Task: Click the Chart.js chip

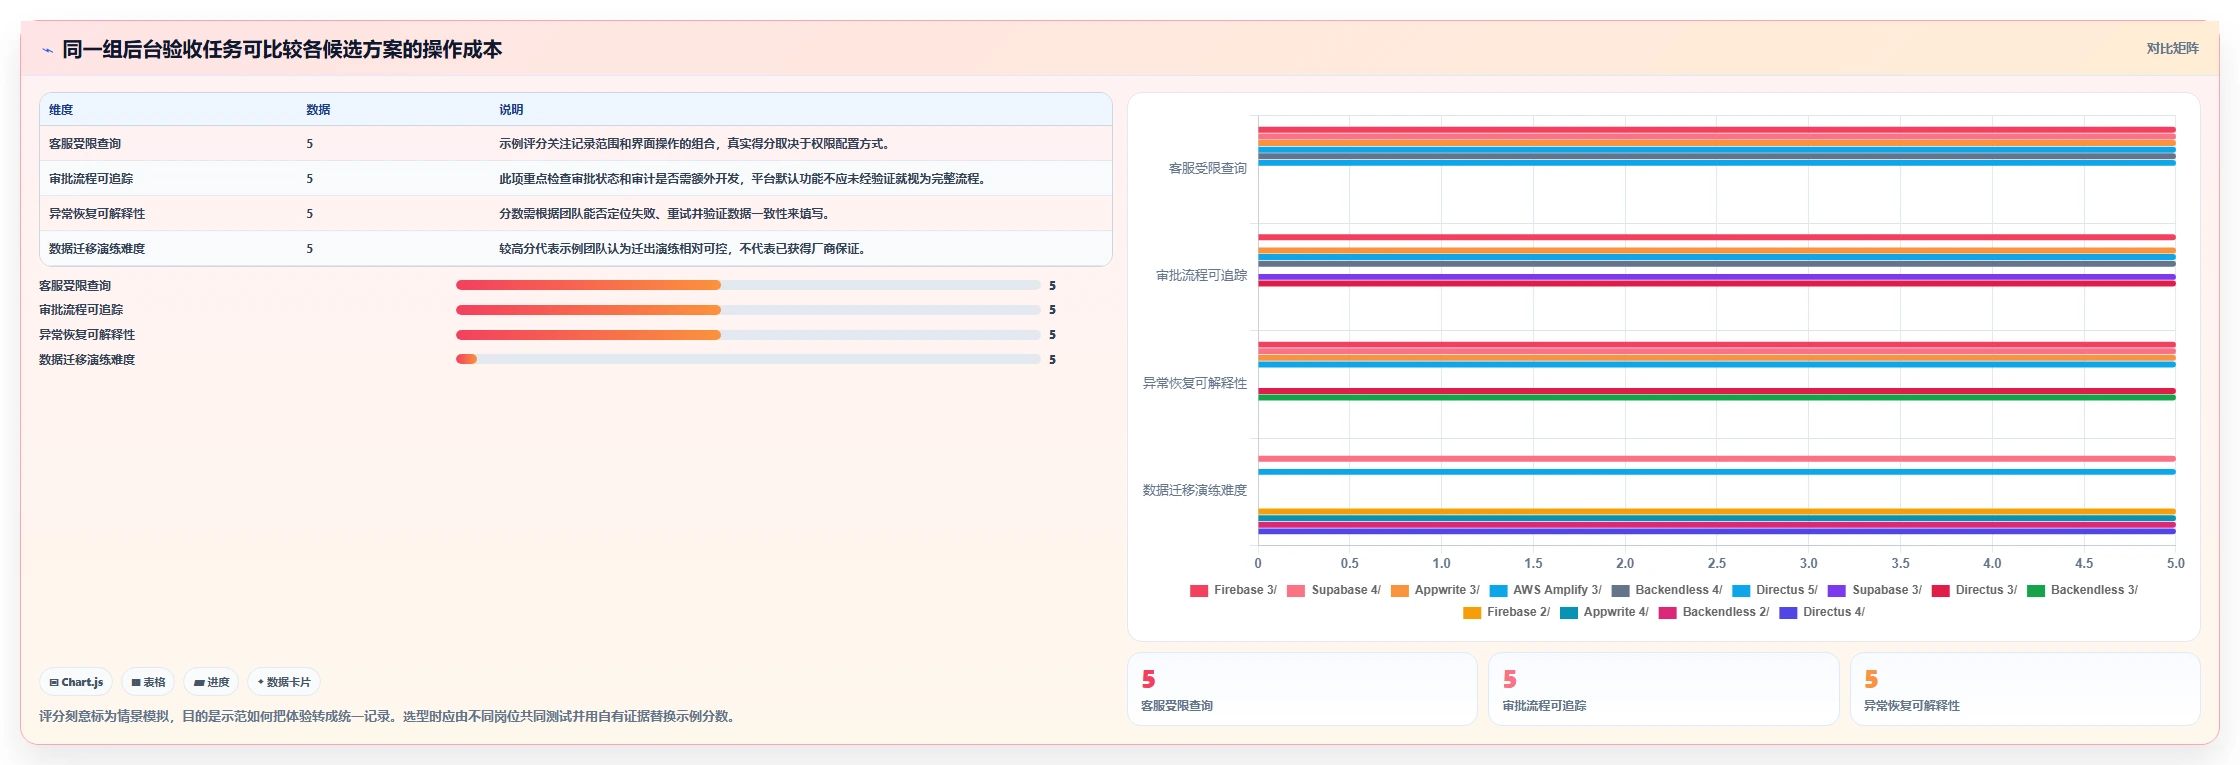Action: [76, 682]
